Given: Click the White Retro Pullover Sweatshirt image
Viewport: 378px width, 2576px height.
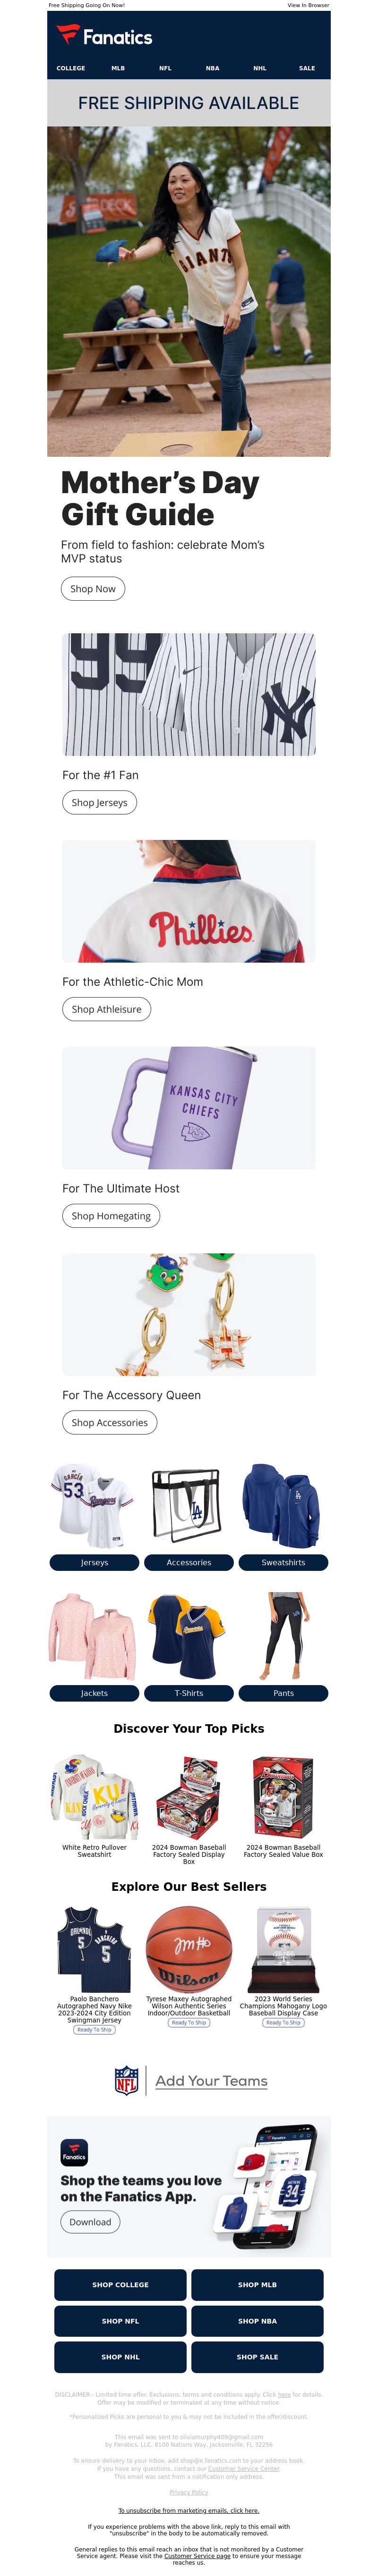Looking at the screenshot, I should coord(94,1797).
